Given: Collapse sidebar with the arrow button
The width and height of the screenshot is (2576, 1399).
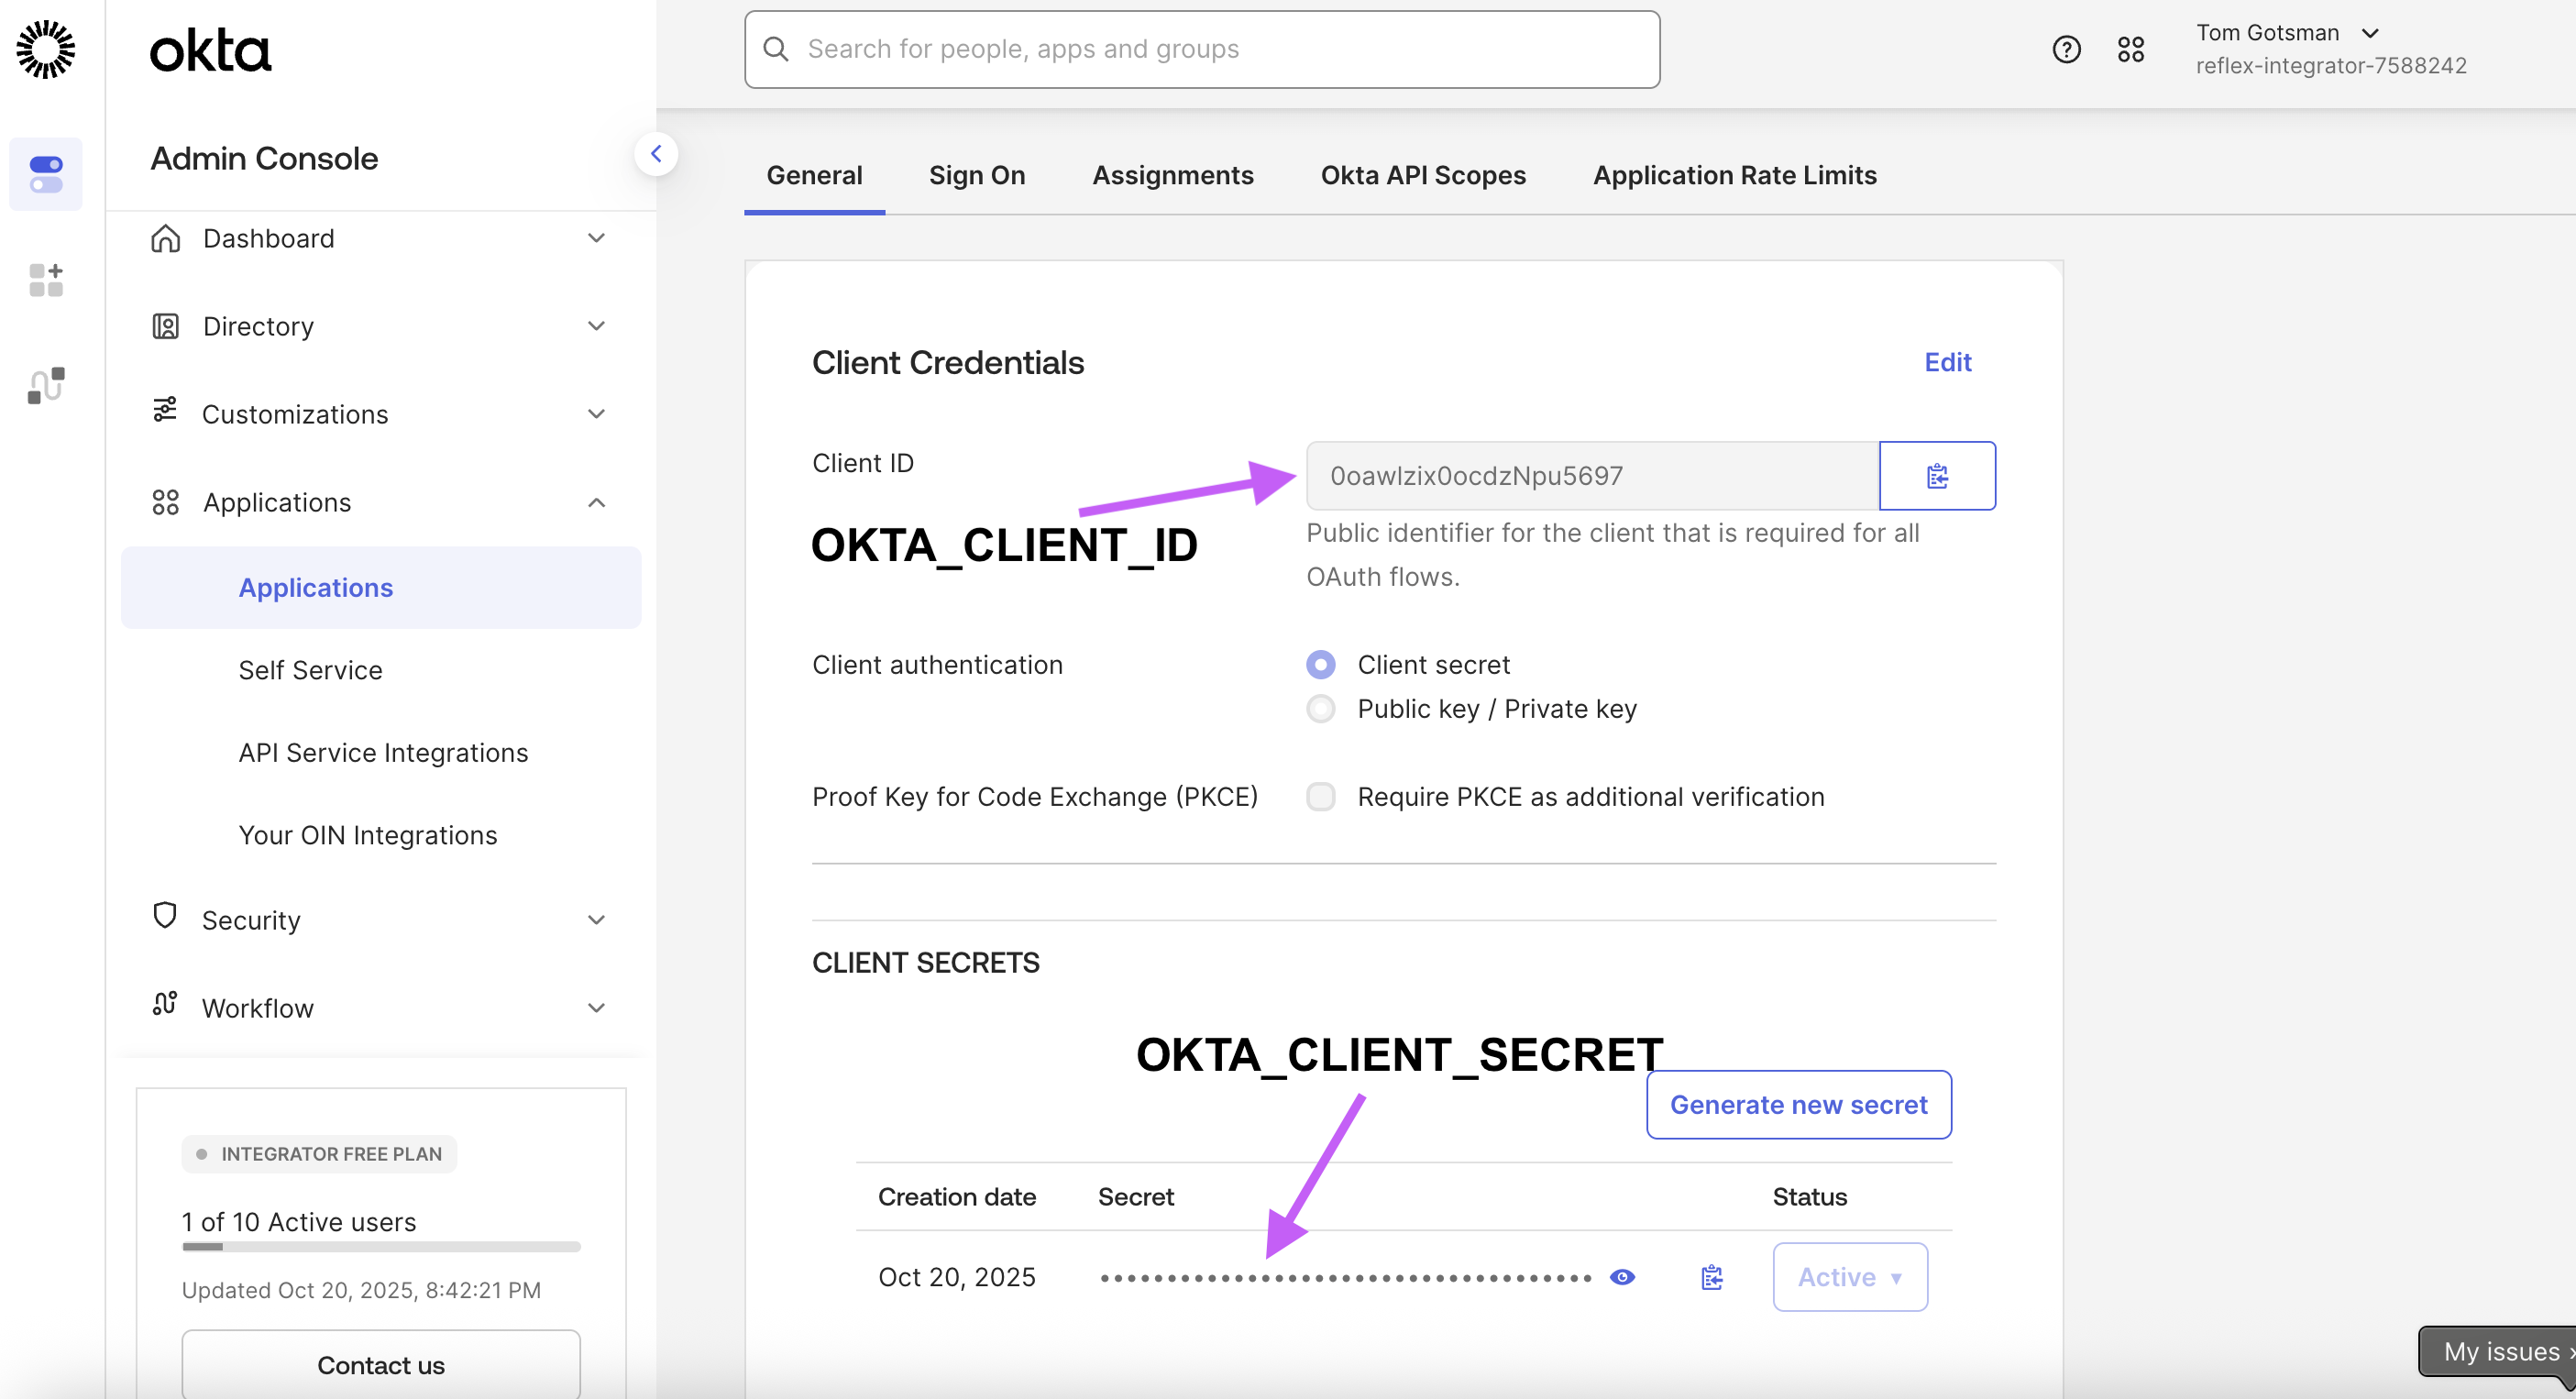Looking at the screenshot, I should click(656, 154).
